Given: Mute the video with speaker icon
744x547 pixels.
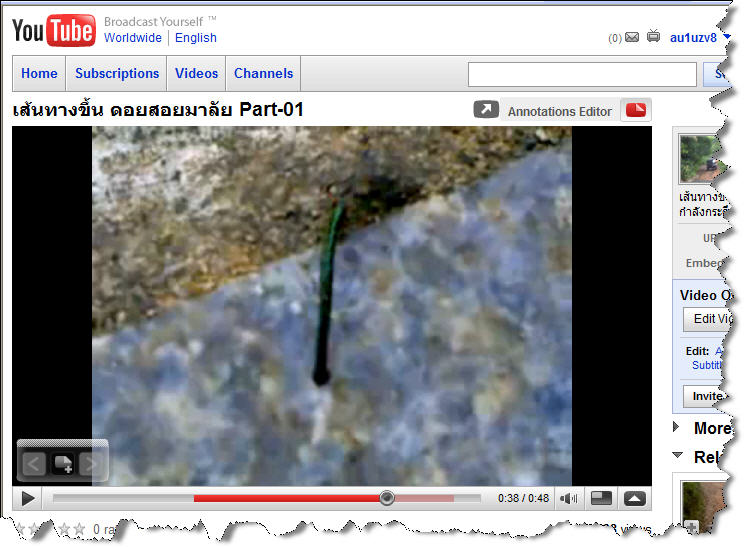Looking at the screenshot, I should click(x=568, y=498).
